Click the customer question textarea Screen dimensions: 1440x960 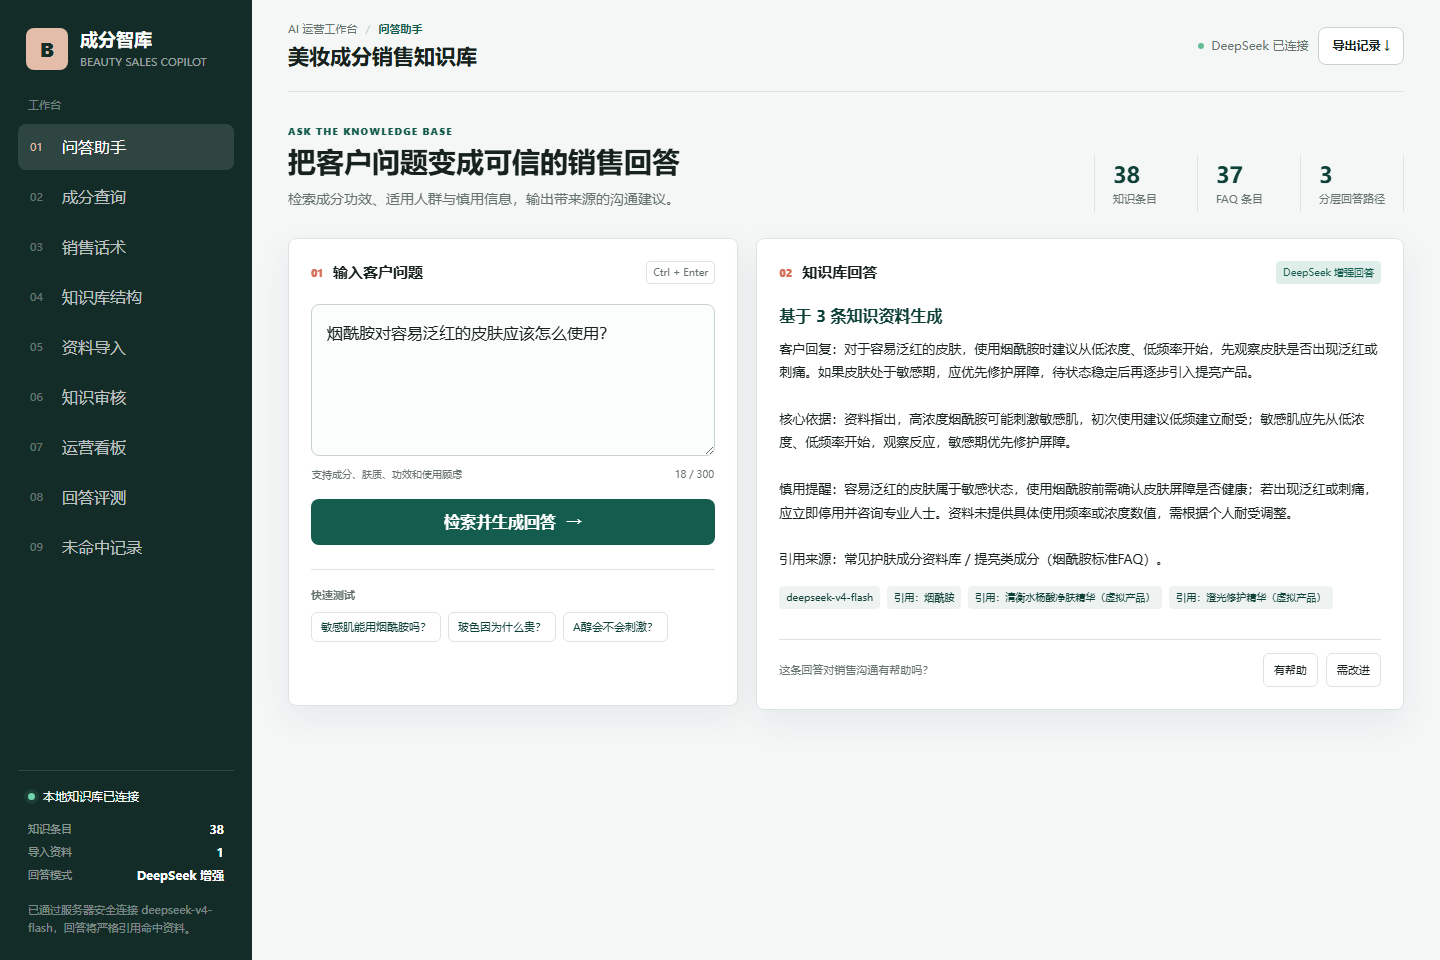[x=513, y=380]
